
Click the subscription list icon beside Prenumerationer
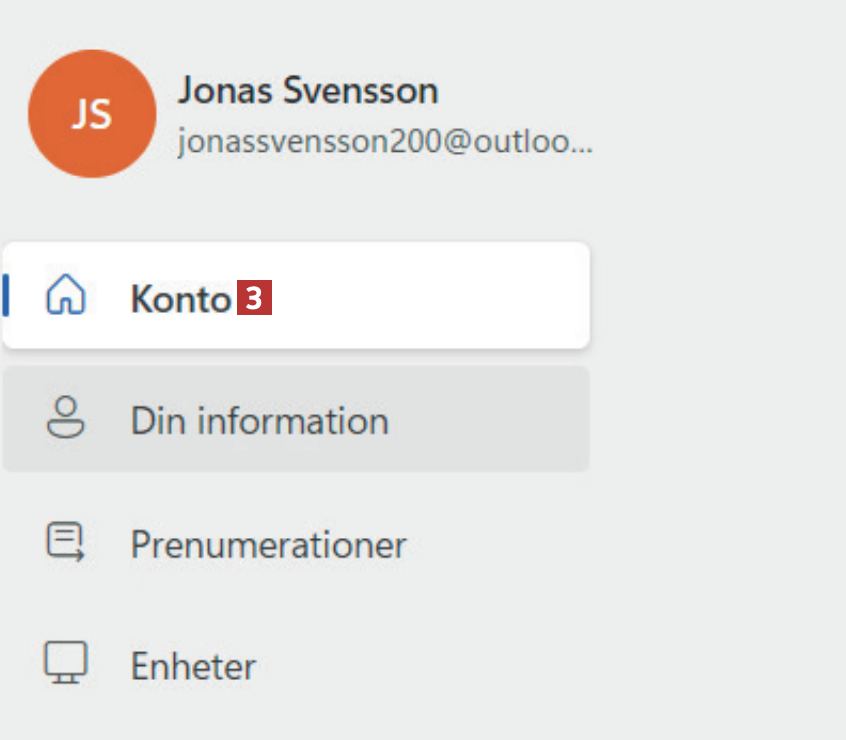coord(66,543)
